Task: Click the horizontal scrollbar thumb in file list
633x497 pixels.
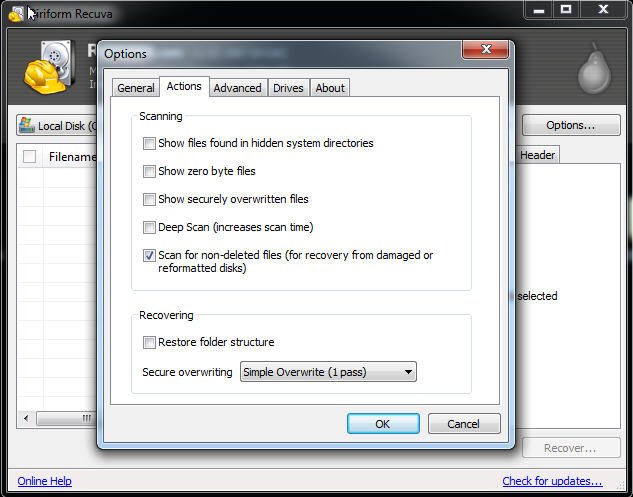Action: (66, 418)
